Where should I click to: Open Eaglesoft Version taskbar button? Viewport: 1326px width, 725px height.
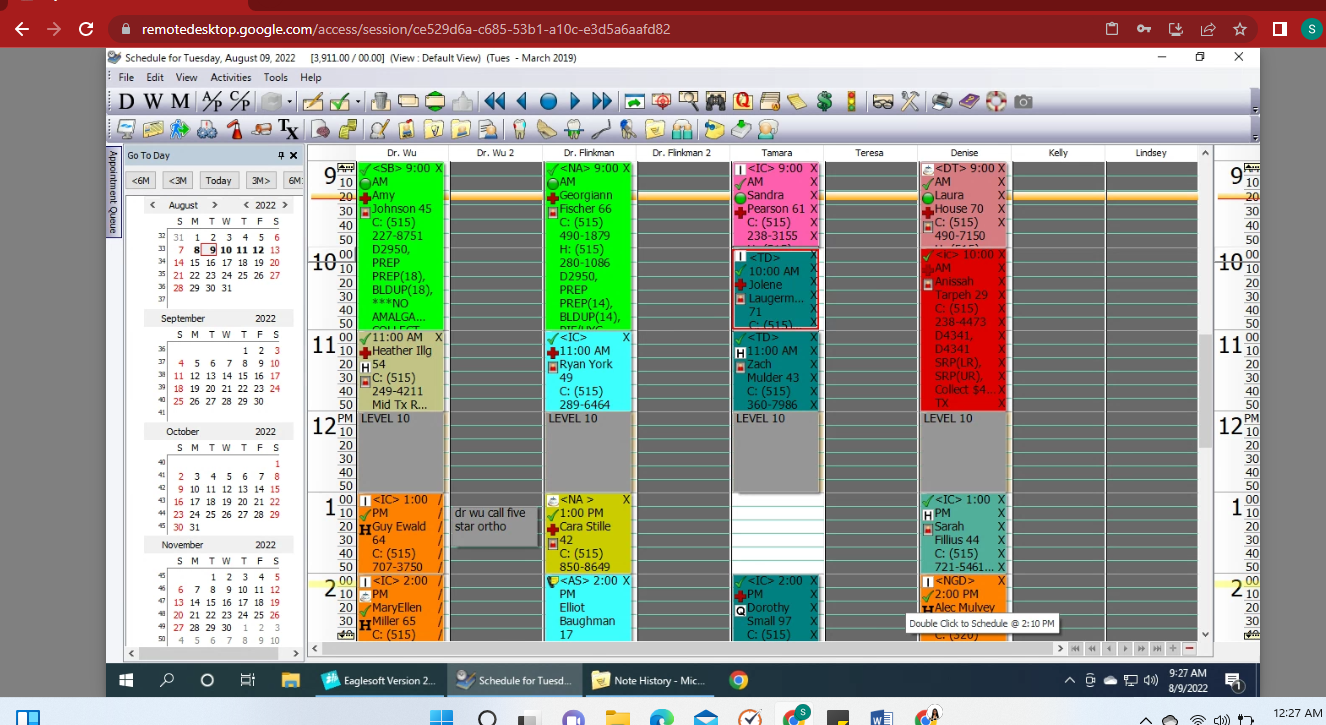[x=380, y=681]
